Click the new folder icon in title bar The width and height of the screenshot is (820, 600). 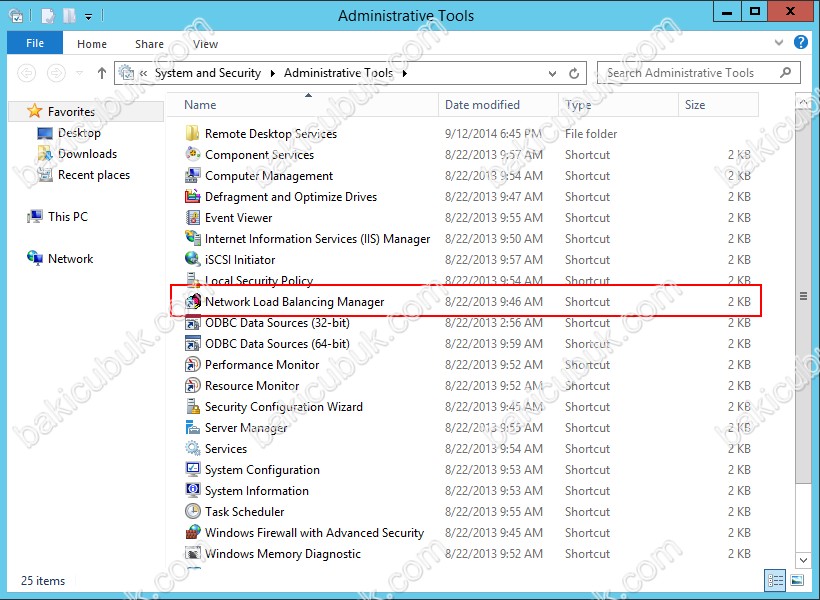[x=70, y=16]
